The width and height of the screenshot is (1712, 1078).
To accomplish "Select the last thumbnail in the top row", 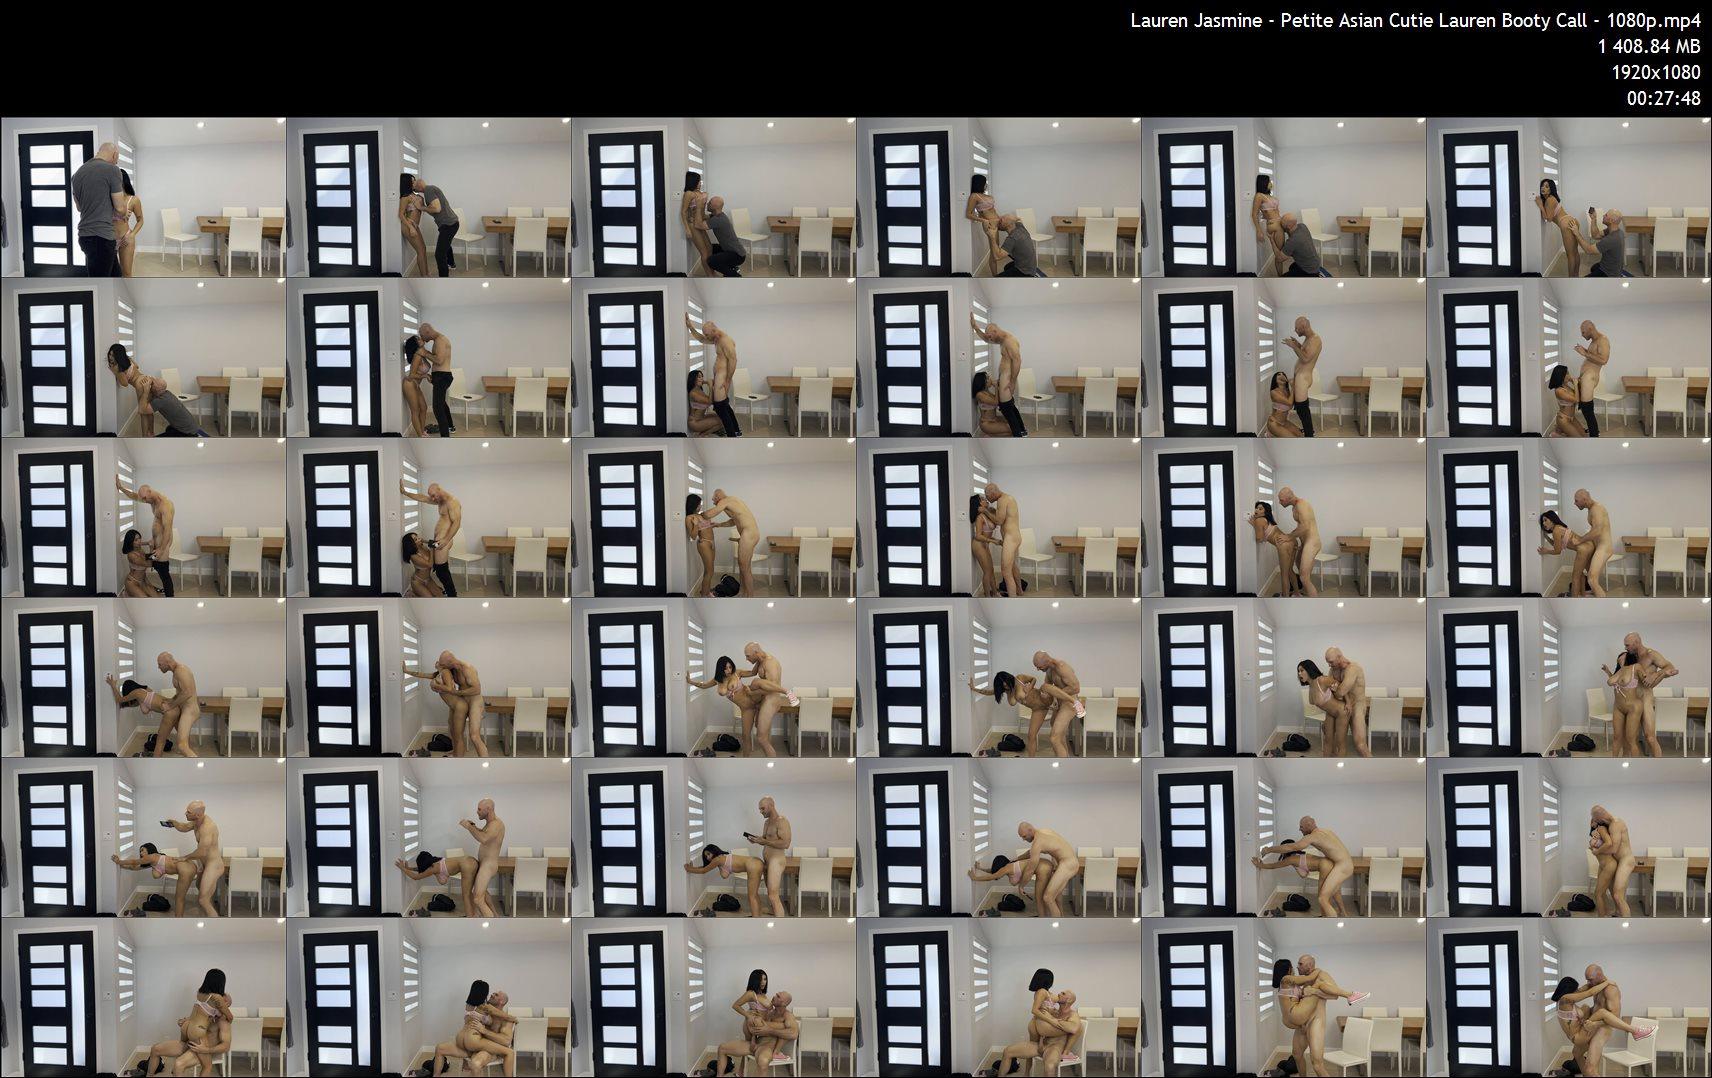I will (1568, 197).
